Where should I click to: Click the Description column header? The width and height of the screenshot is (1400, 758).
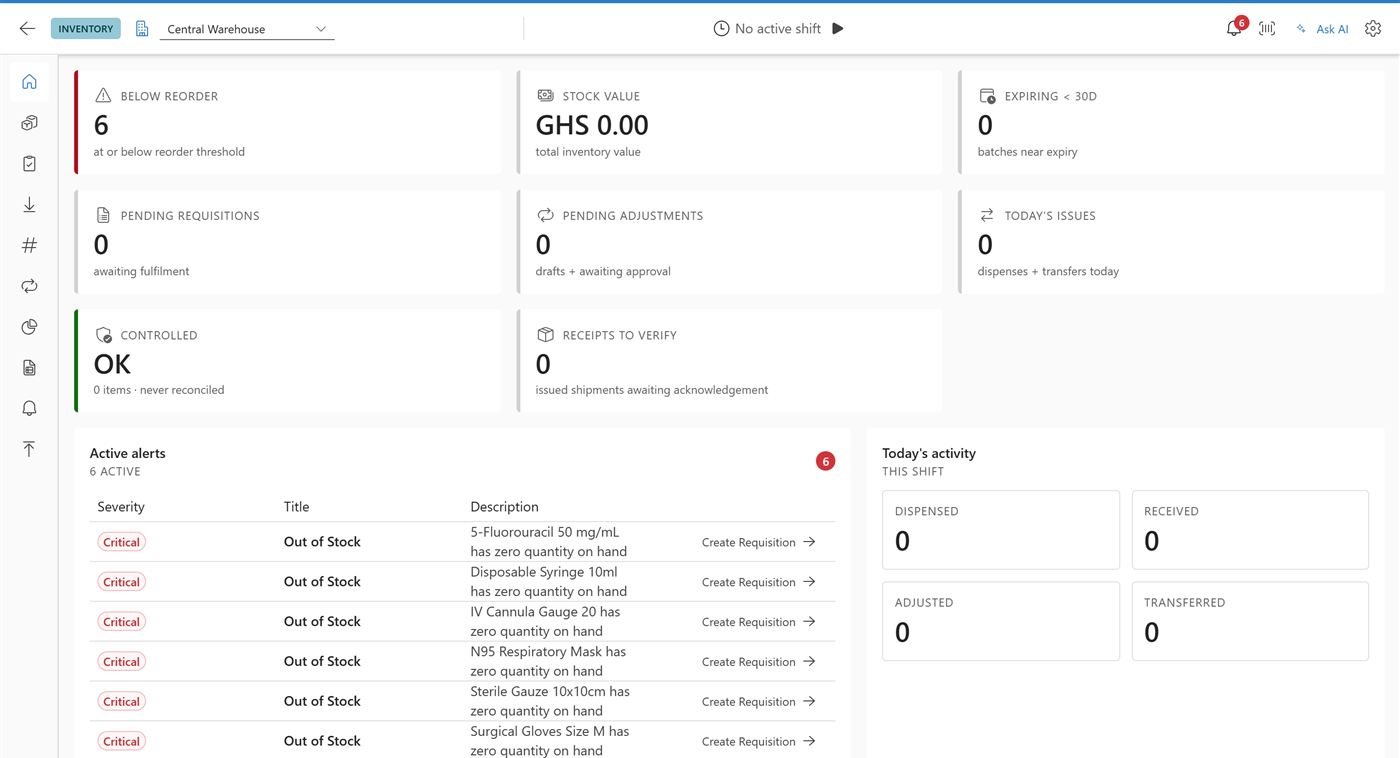[x=505, y=507]
